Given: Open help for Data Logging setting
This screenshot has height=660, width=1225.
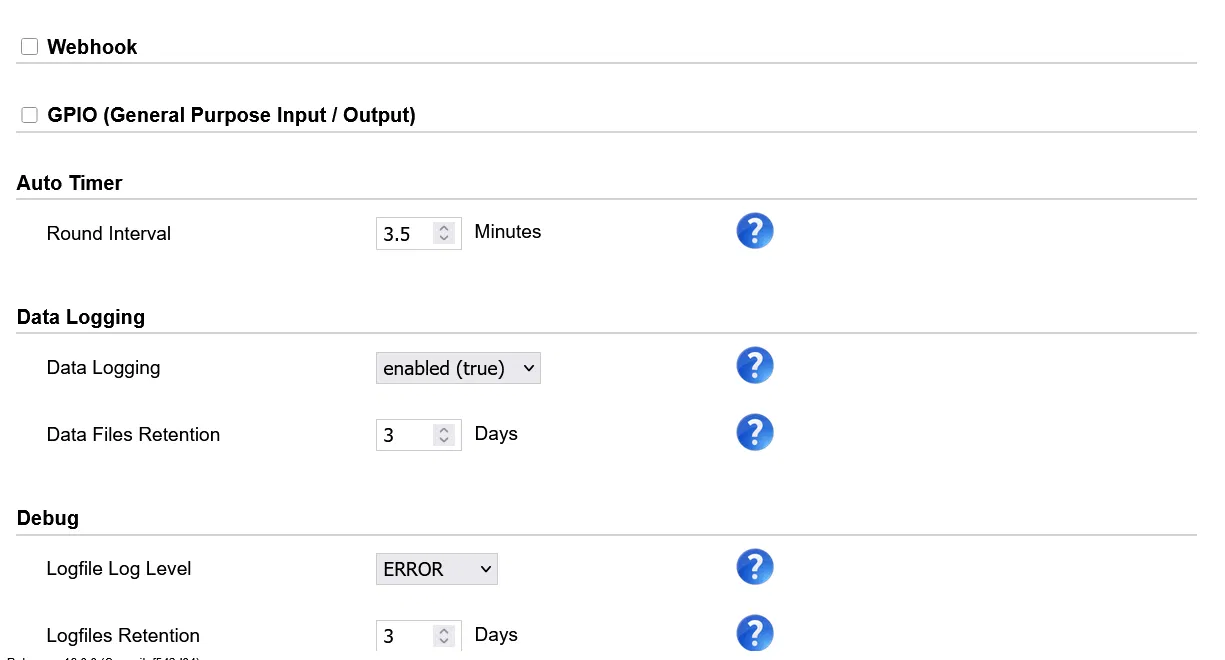Looking at the screenshot, I should click(755, 365).
